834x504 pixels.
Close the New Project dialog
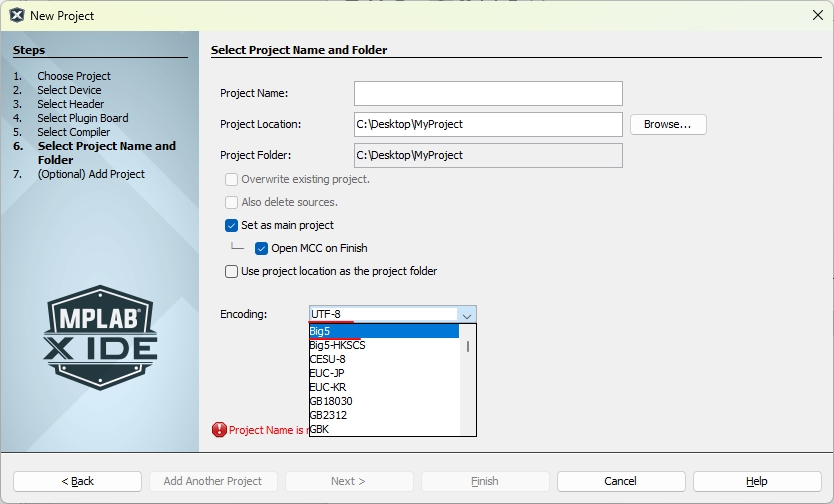coord(818,15)
